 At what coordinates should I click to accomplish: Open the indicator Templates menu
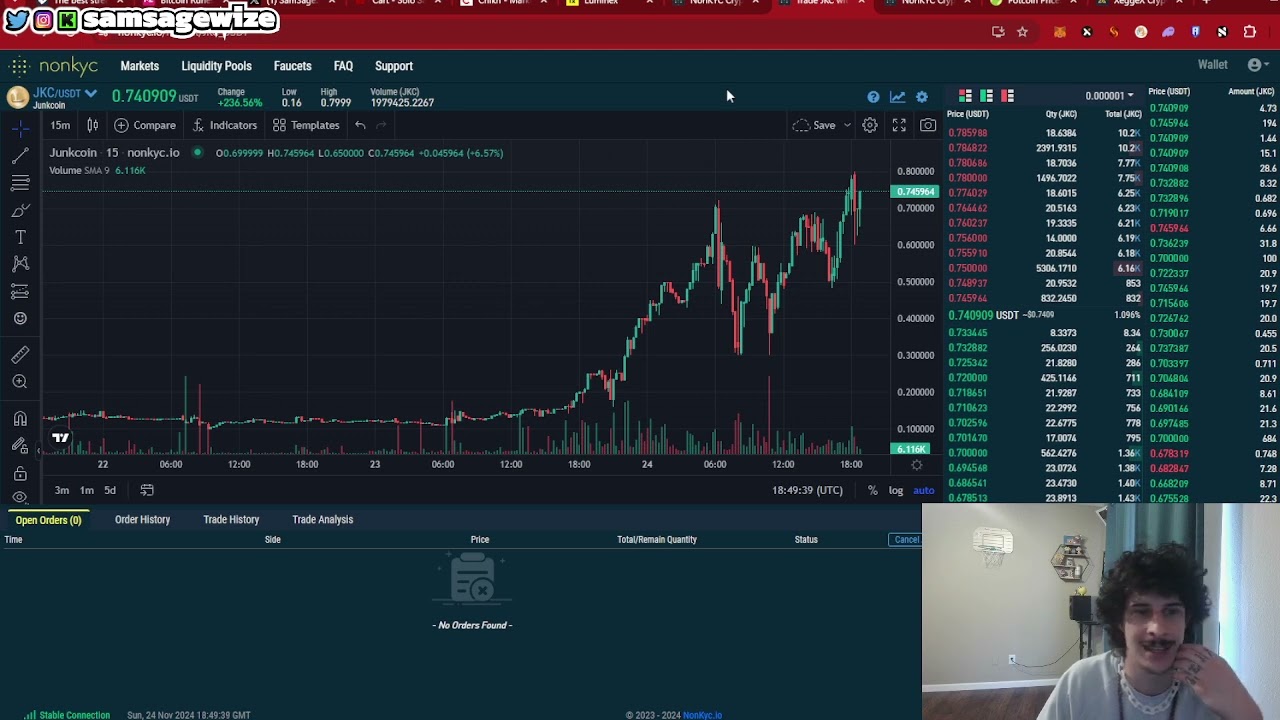pyautogui.click(x=306, y=125)
